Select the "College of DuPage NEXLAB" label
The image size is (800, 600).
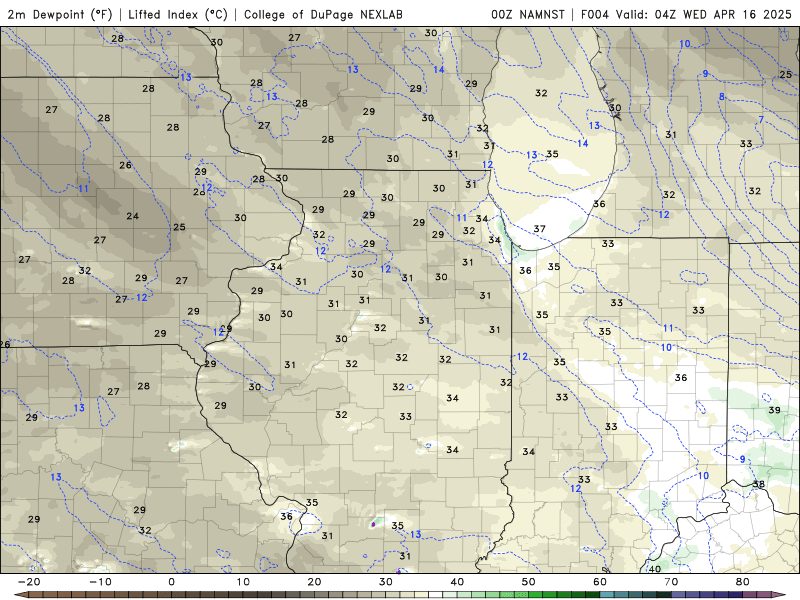(x=323, y=14)
